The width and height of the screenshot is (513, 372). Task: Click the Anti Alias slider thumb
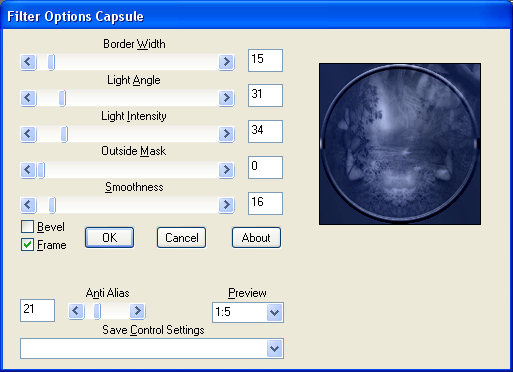(x=97, y=311)
